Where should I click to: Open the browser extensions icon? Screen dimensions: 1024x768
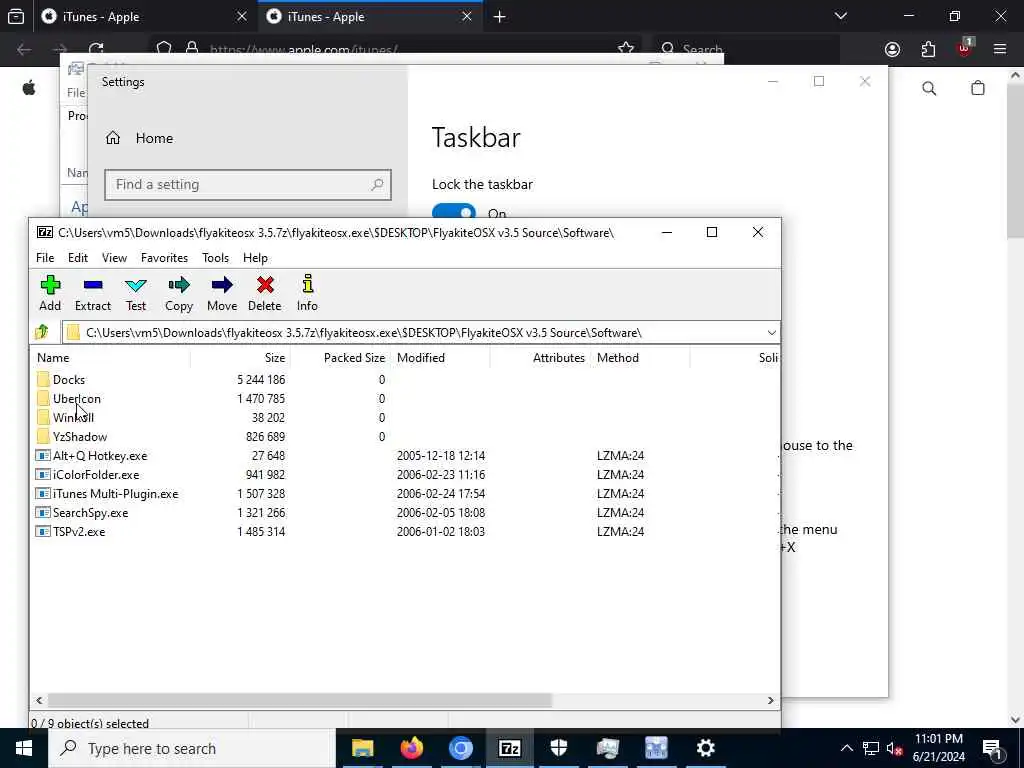[x=928, y=50]
